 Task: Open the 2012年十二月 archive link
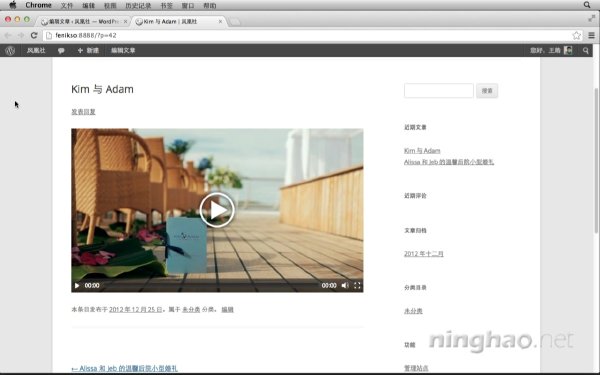(424, 254)
